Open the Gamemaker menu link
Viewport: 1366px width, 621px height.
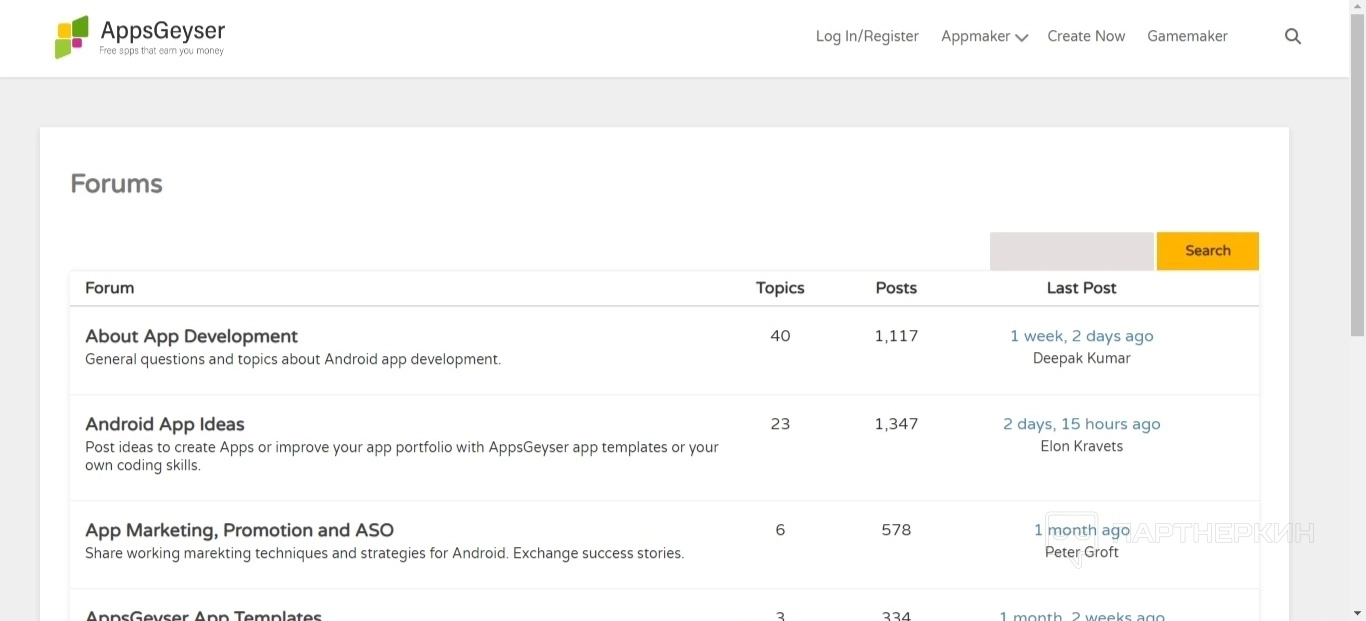click(1187, 36)
